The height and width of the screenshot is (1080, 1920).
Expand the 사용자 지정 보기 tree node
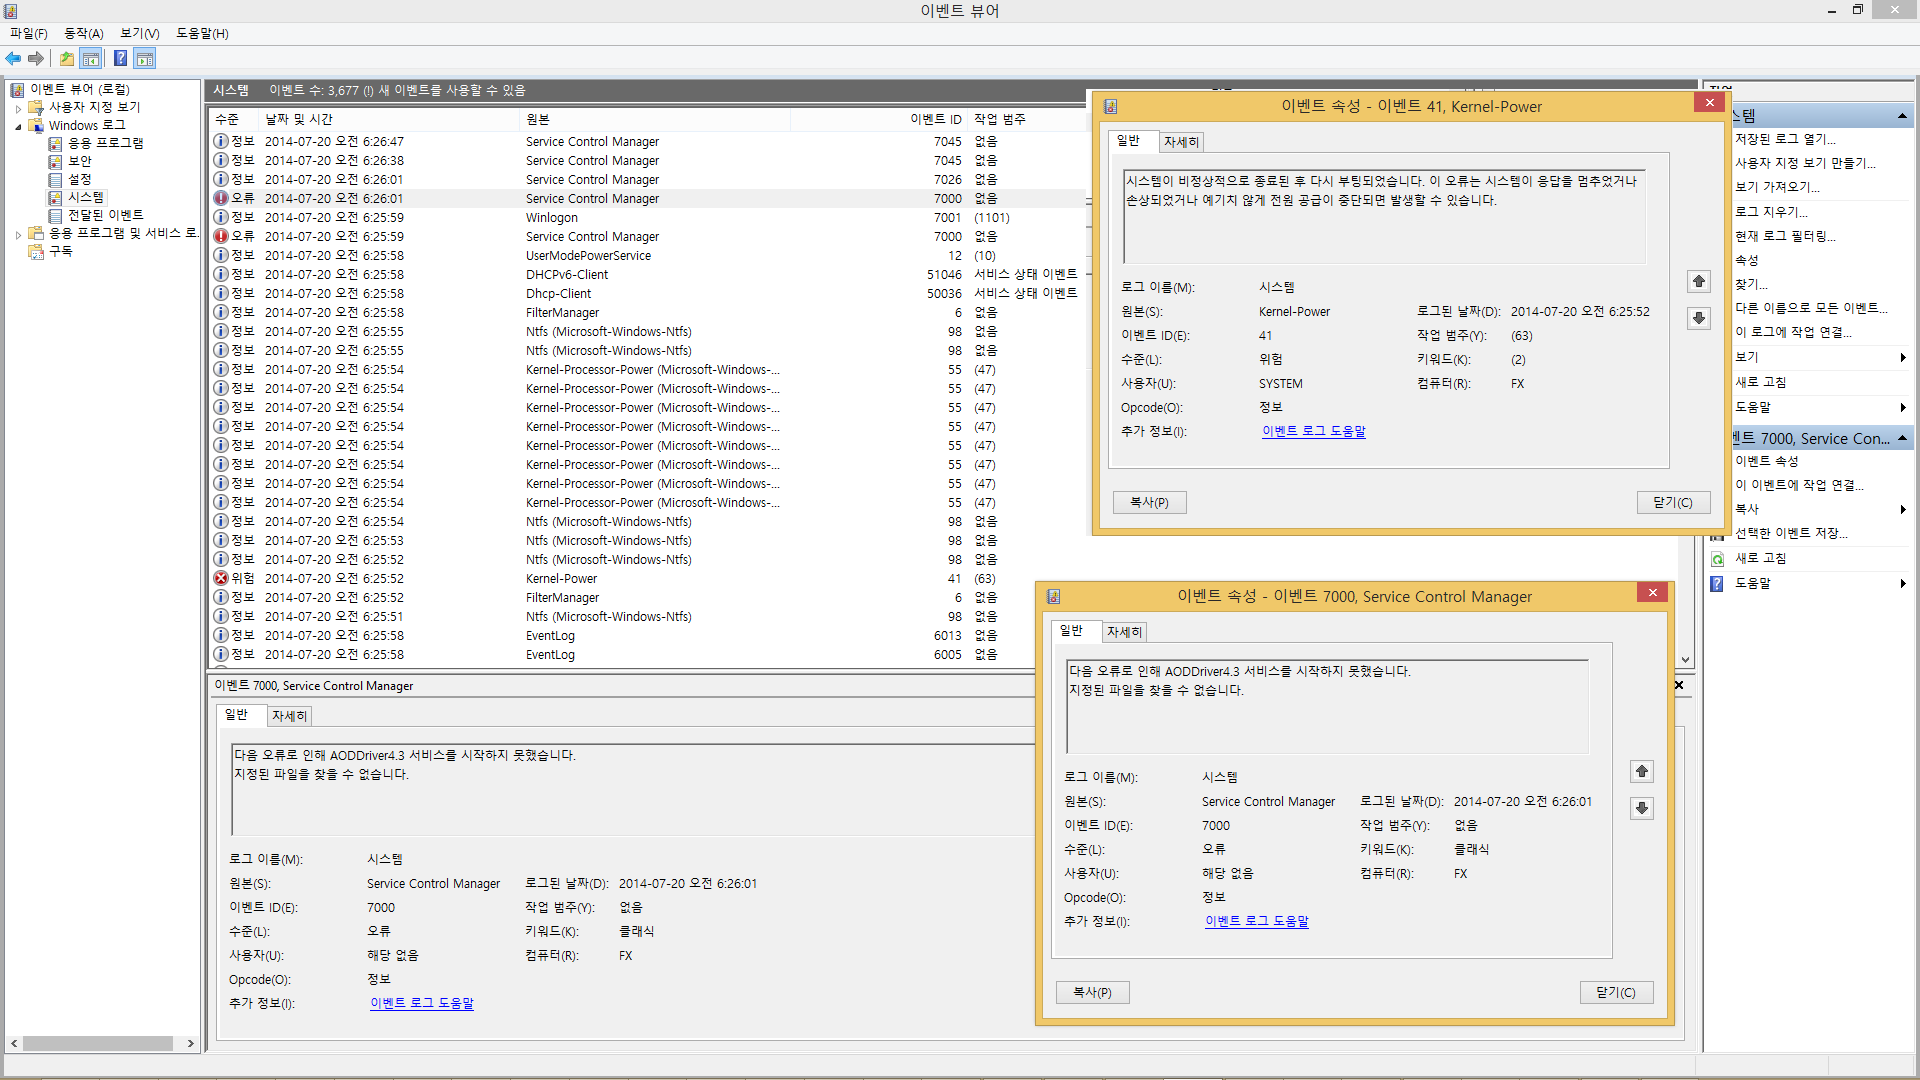[18, 108]
